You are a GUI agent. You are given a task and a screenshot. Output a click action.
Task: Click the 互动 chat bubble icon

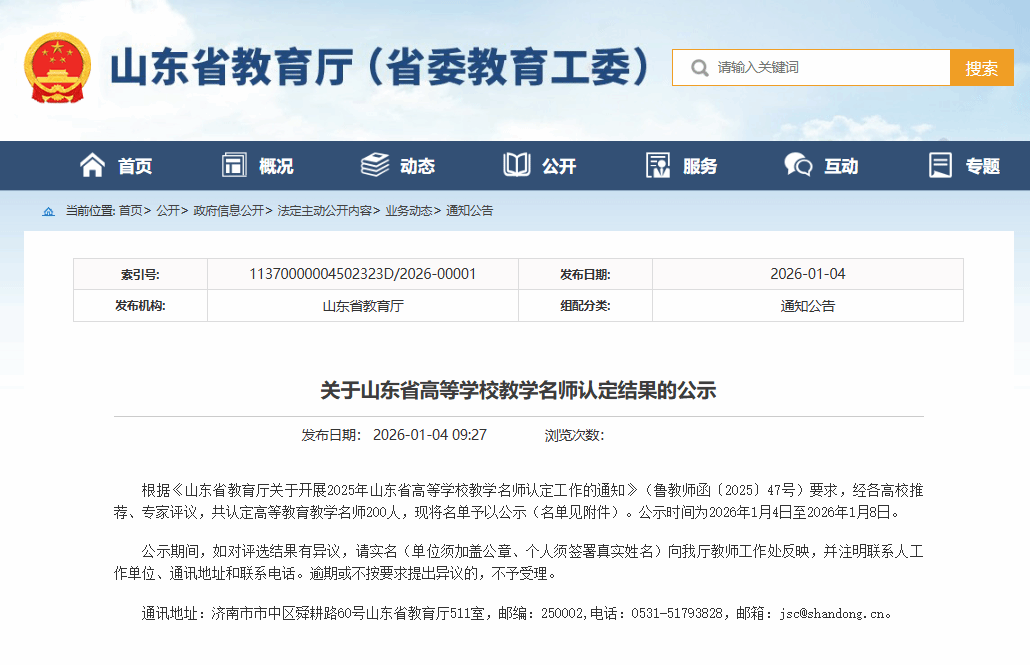tap(798, 166)
